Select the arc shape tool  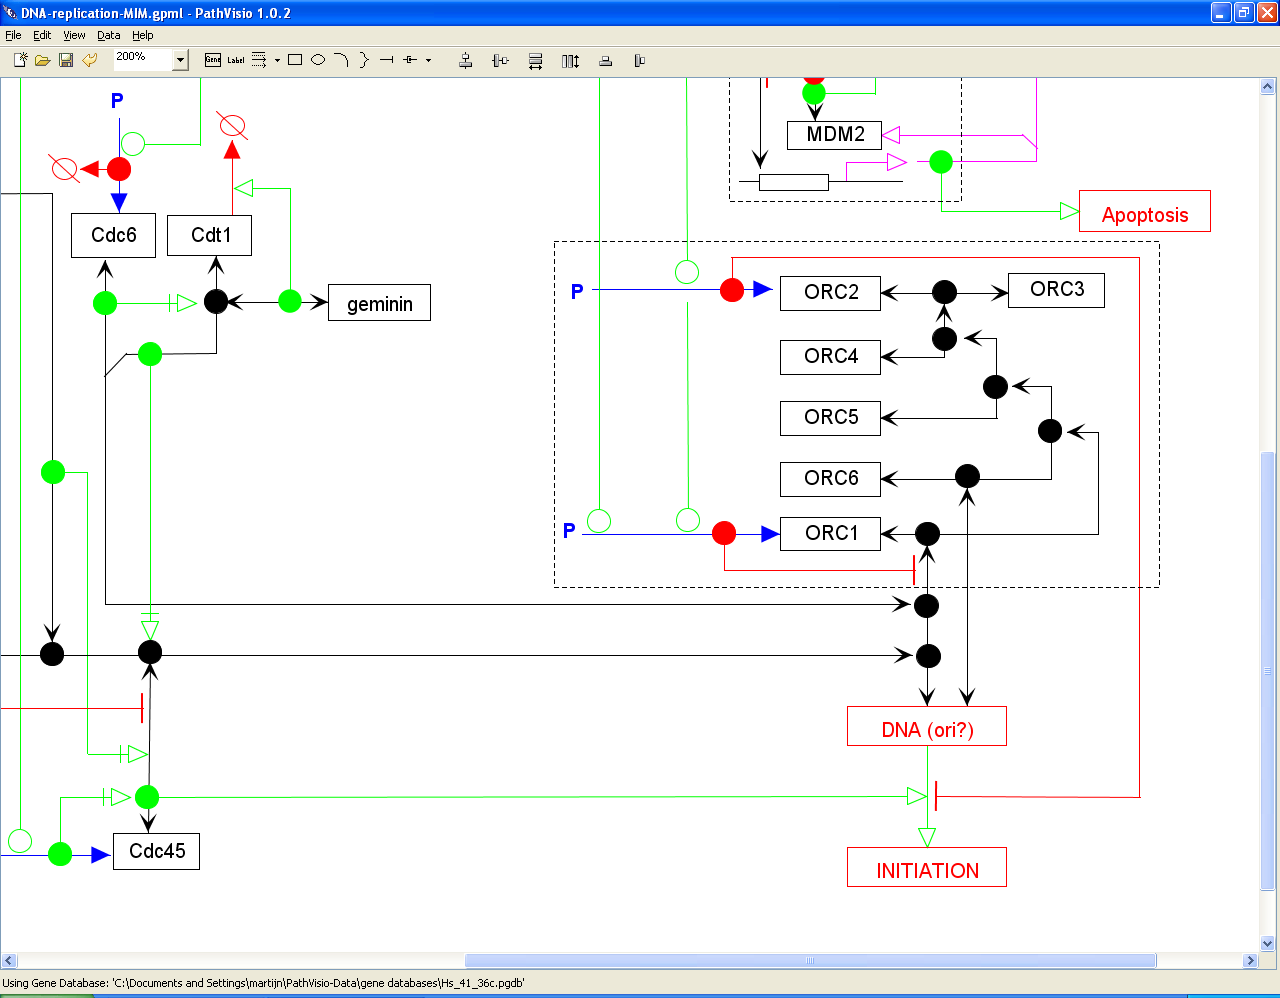(341, 60)
